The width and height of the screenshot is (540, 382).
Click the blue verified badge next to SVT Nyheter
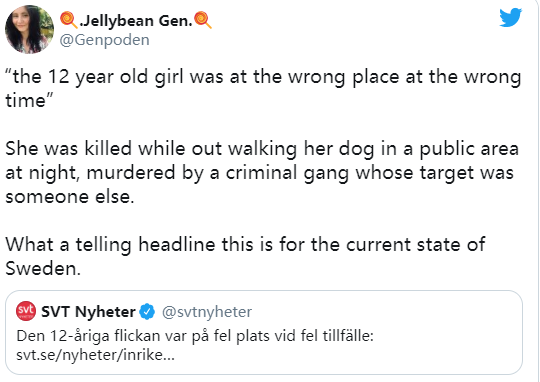147,312
